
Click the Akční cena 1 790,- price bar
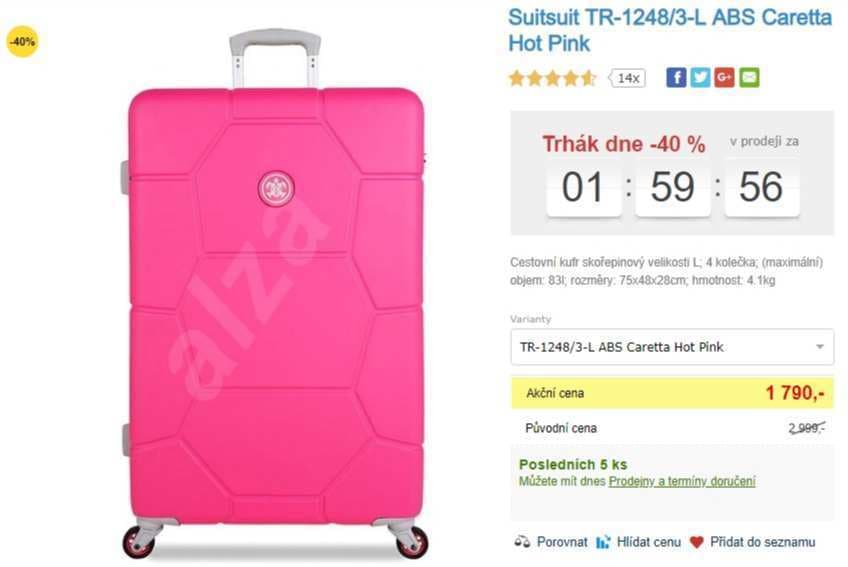[x=672, y=393]
